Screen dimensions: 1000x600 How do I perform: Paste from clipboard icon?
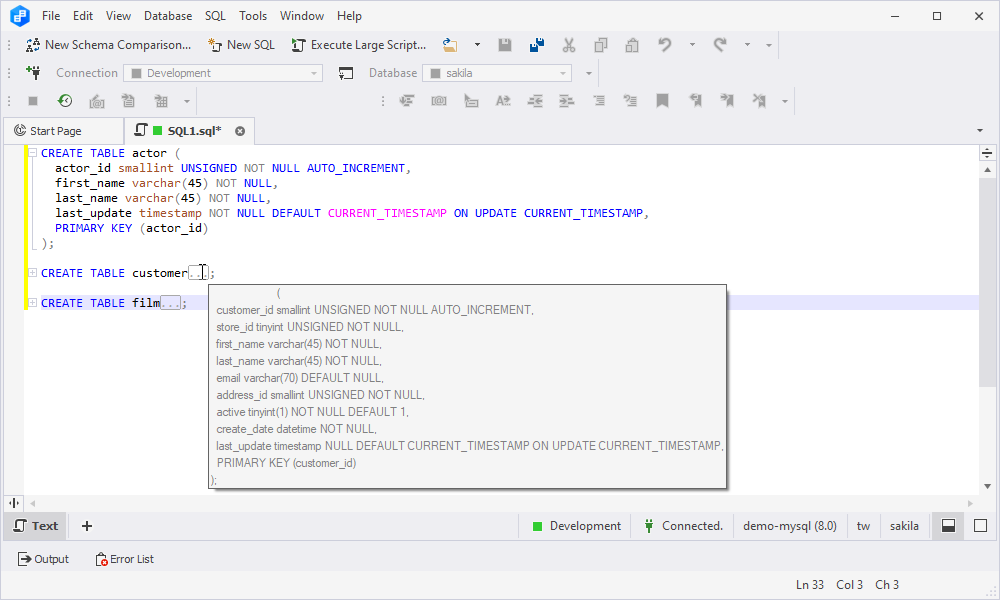632,45
